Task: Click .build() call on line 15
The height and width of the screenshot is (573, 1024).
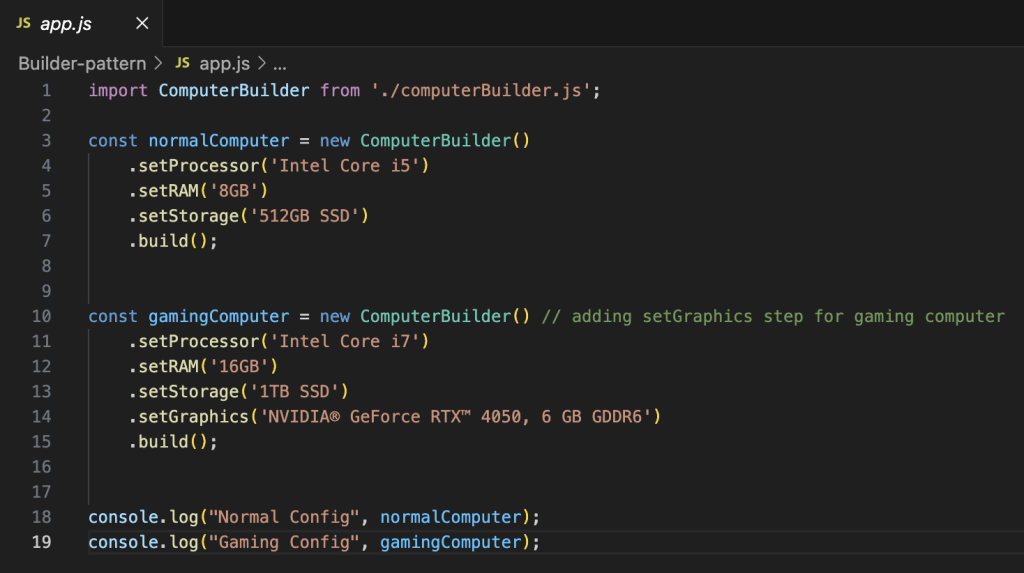Action: tap(173, 442)
